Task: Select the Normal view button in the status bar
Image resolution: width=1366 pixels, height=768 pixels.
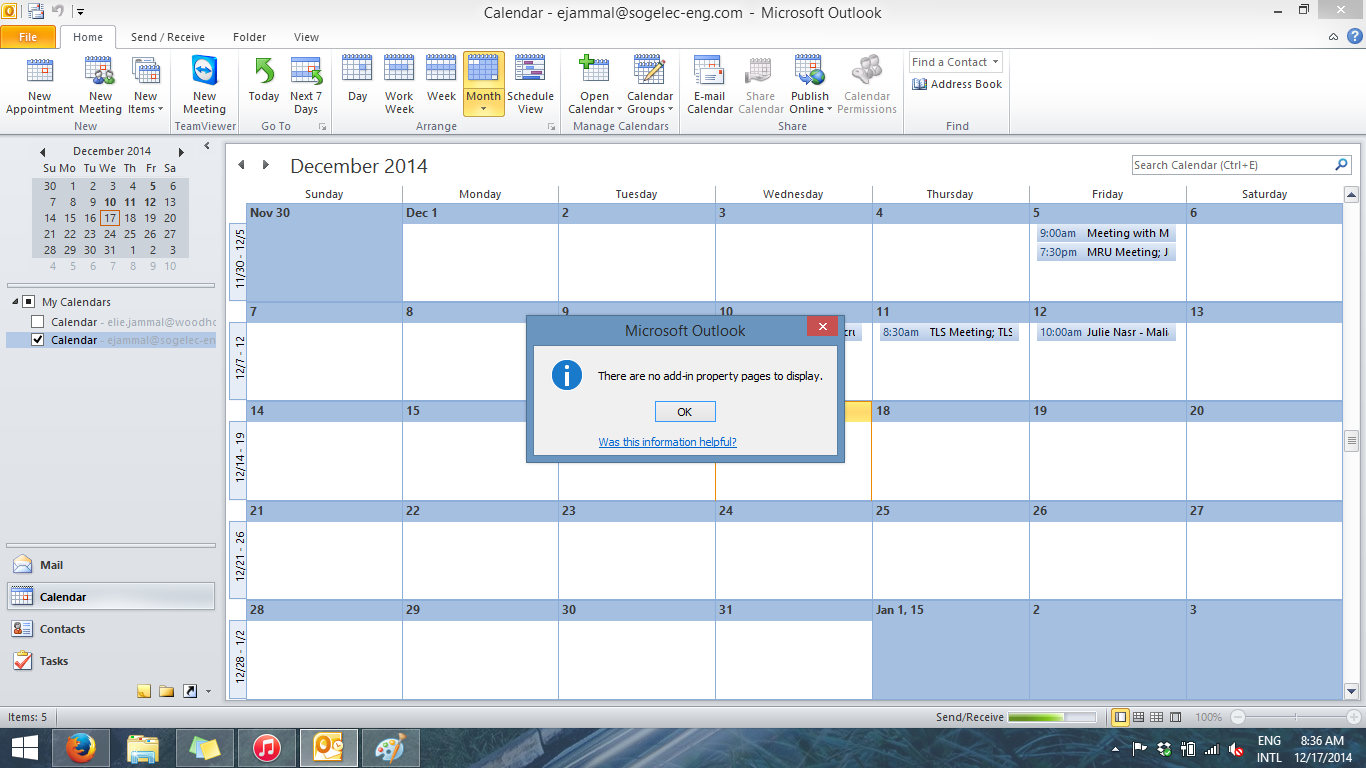Action: [1121, 717]
